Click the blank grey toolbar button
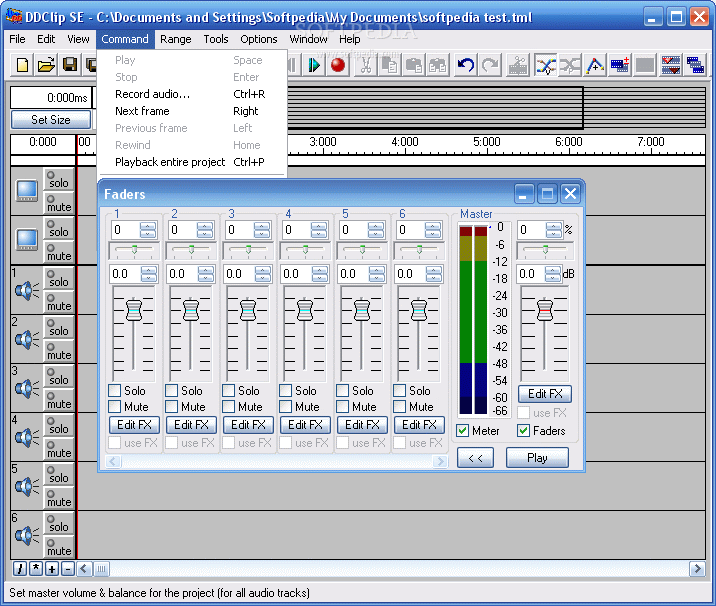 (645, 65)
